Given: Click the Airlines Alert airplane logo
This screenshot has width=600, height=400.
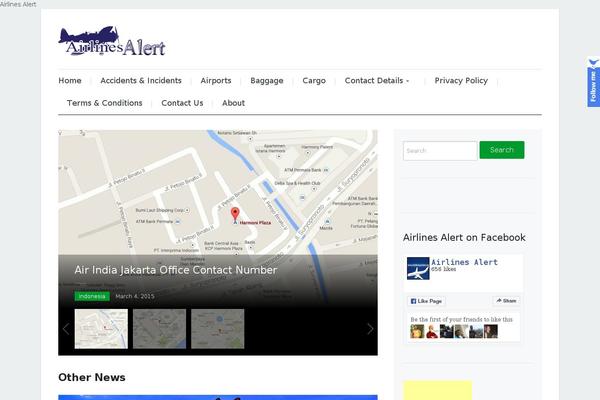Looking at the screenshot, I should (x=112, y=41).
